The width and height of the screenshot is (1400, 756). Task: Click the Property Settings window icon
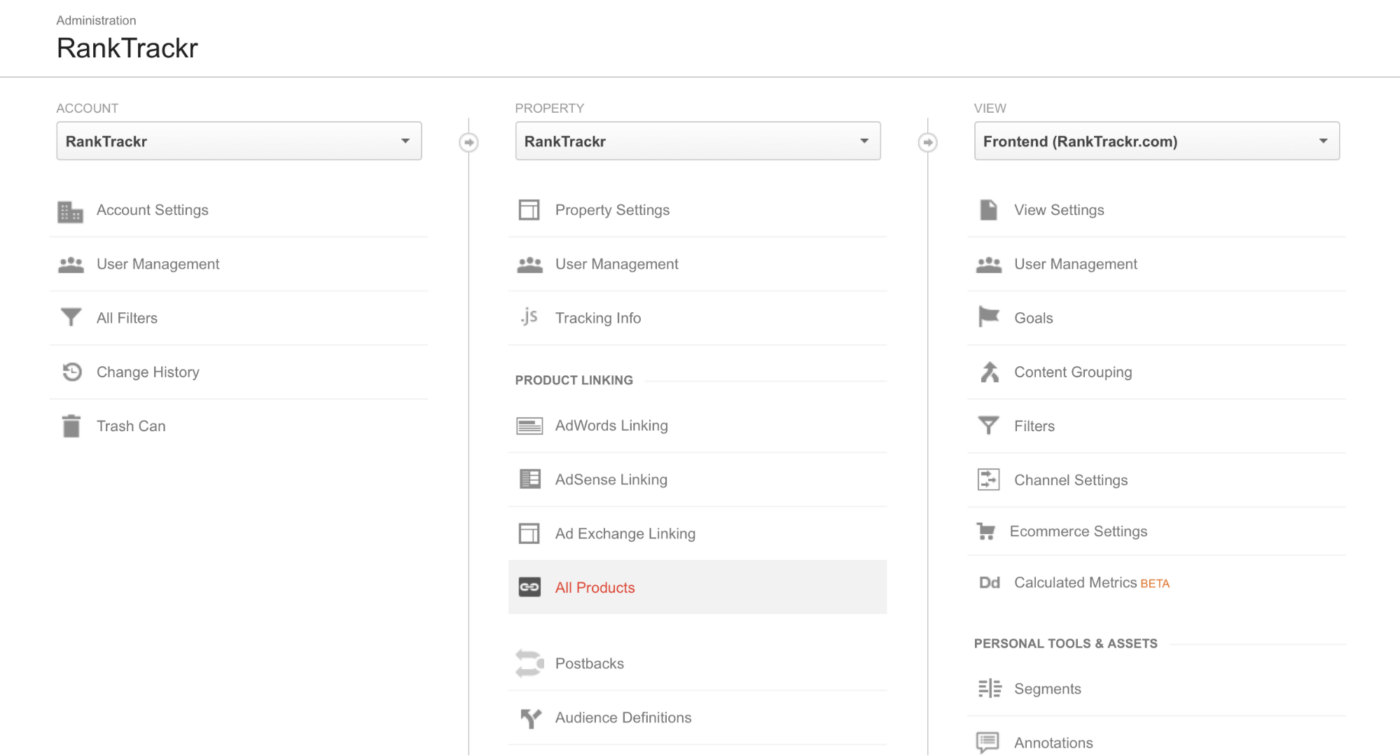point(529,210)
